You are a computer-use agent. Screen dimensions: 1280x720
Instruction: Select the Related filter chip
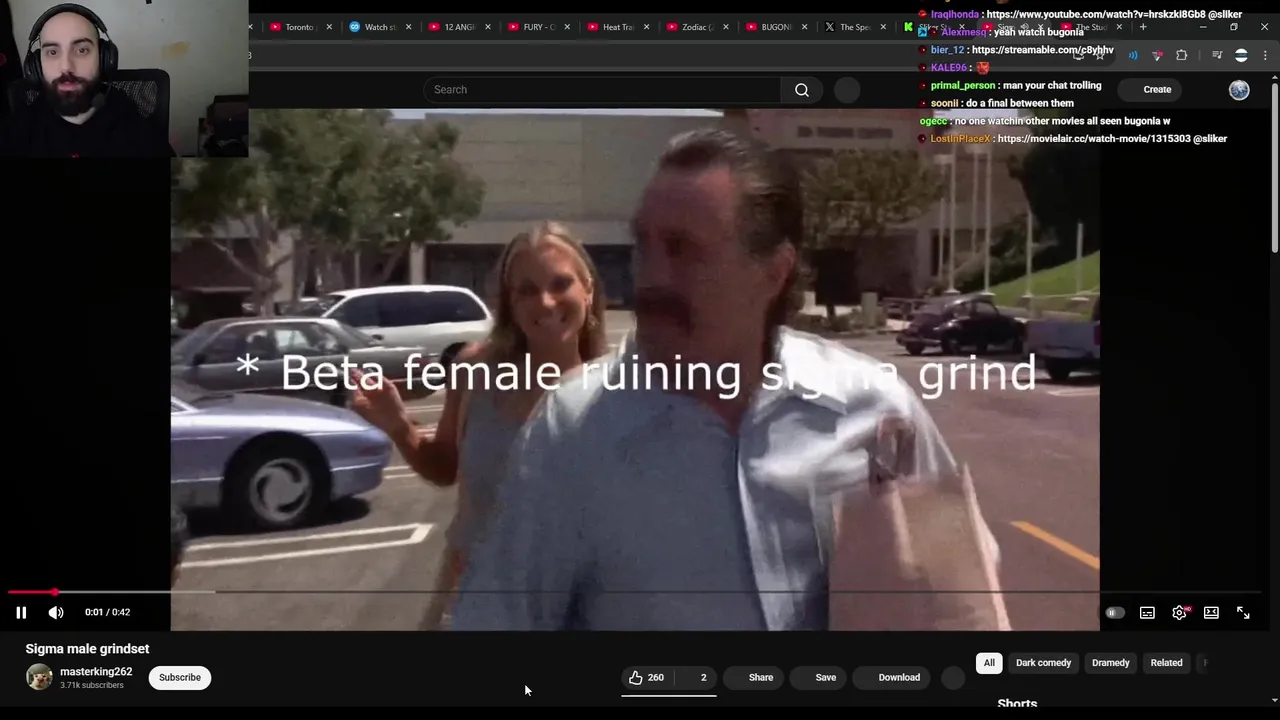point(1166,663)
